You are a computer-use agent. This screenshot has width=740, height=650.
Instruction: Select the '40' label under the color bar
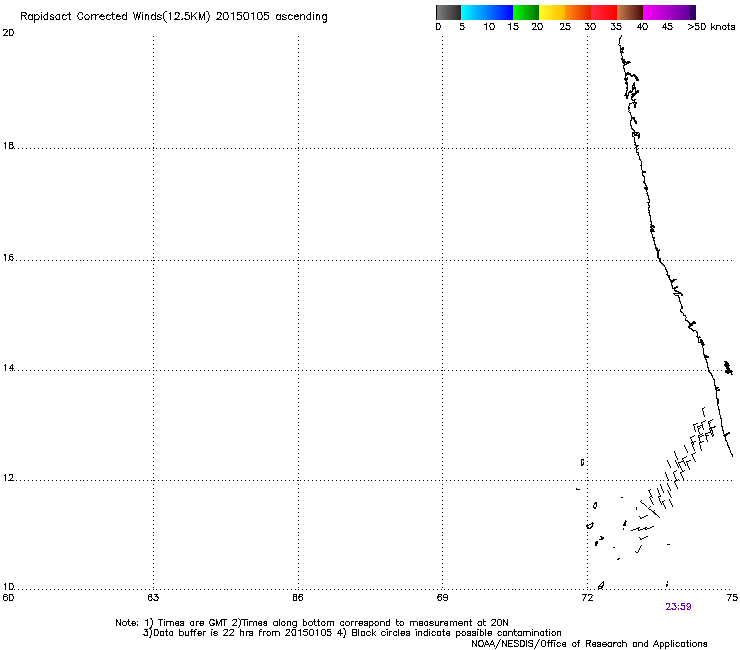click(642, 27)
